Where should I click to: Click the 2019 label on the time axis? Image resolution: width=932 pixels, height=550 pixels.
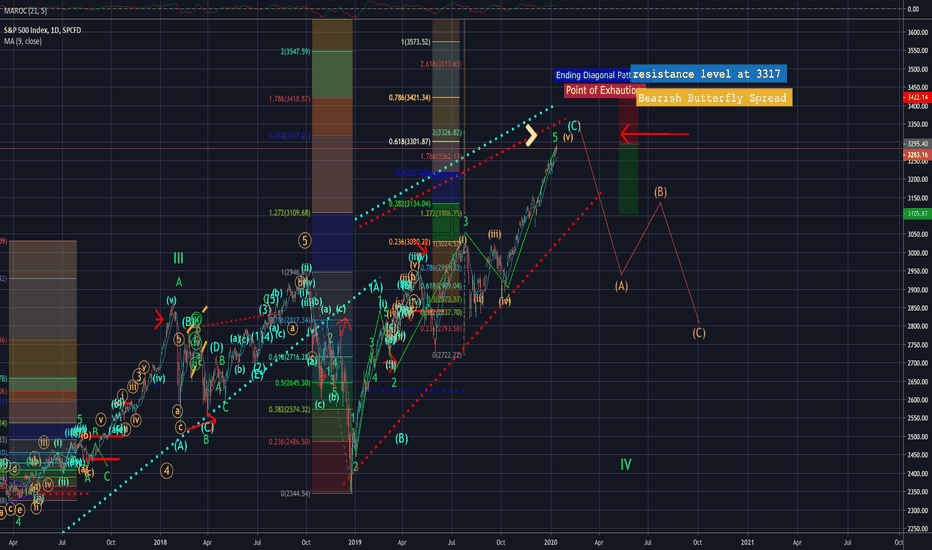click(355, 542)
